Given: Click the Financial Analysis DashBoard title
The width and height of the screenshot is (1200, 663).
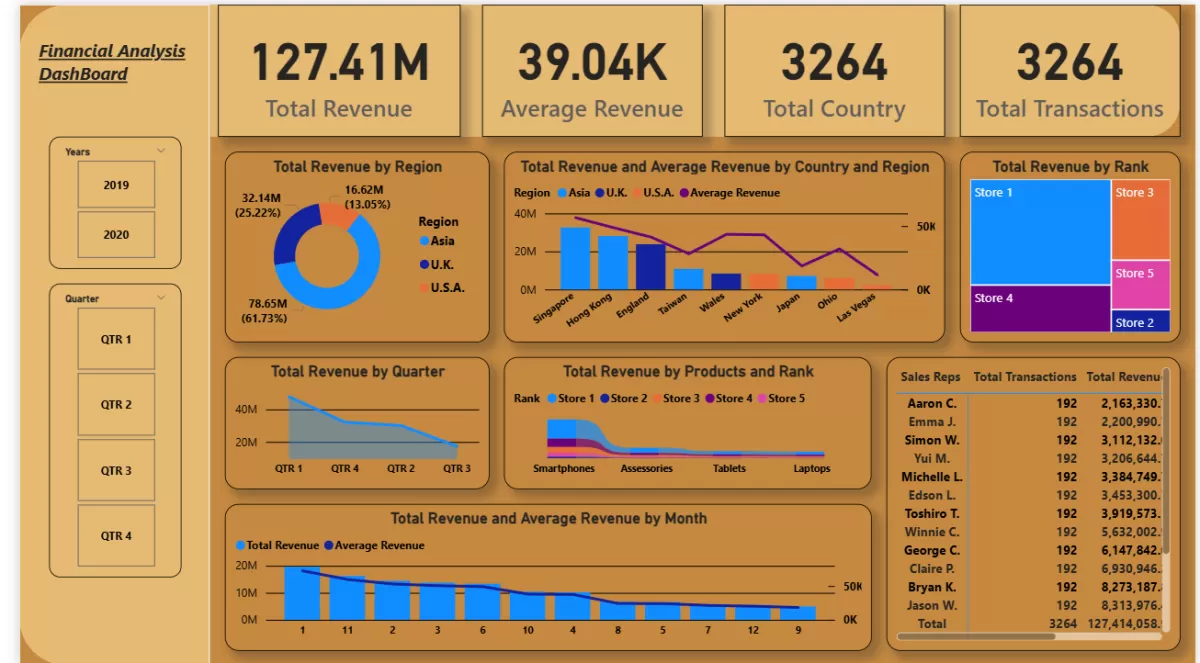Looking at the screenshot, I should point(112,62).
